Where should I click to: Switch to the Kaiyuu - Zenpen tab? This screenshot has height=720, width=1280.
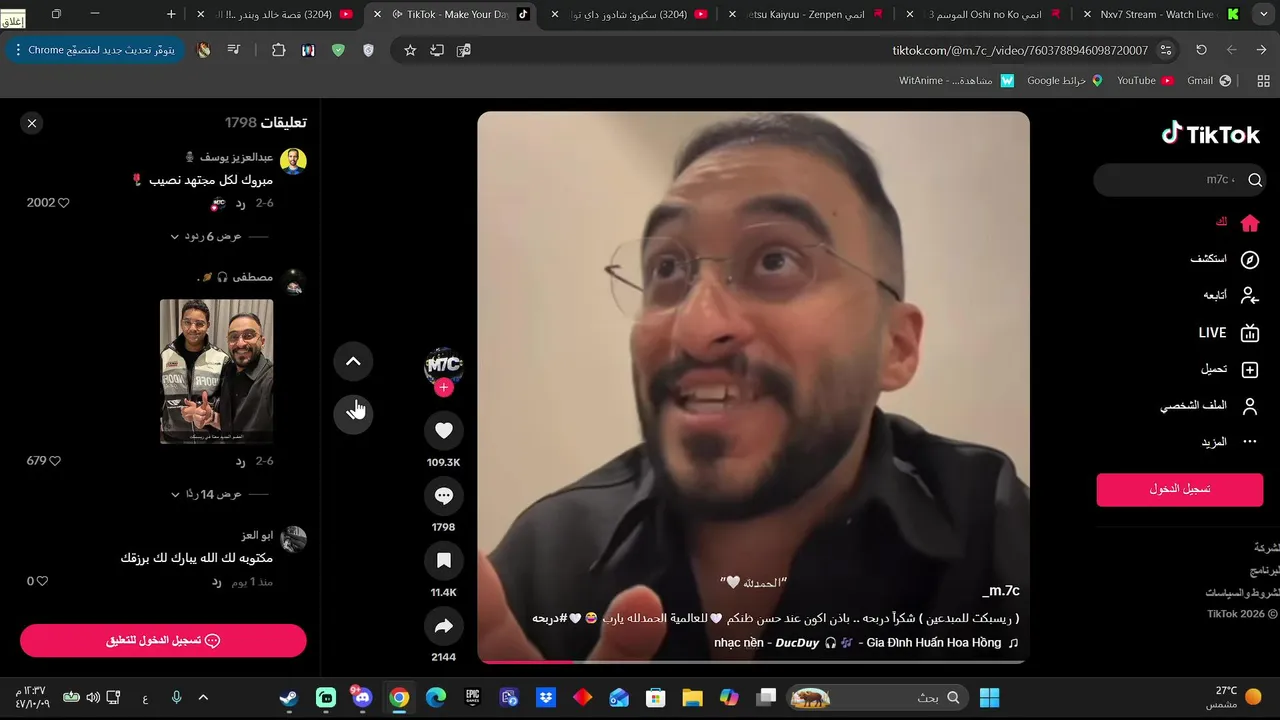pyautogui.click(x=805, y=14)
